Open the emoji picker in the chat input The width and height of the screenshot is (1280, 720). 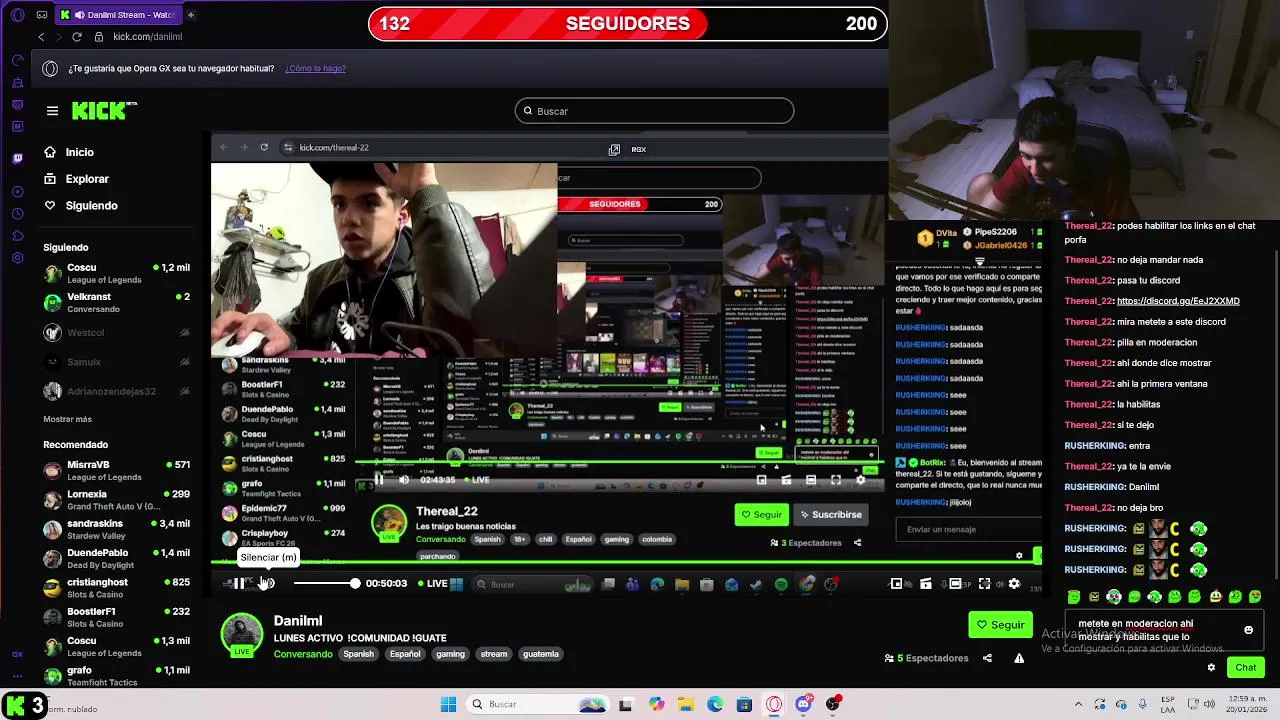click(1248, 630)
